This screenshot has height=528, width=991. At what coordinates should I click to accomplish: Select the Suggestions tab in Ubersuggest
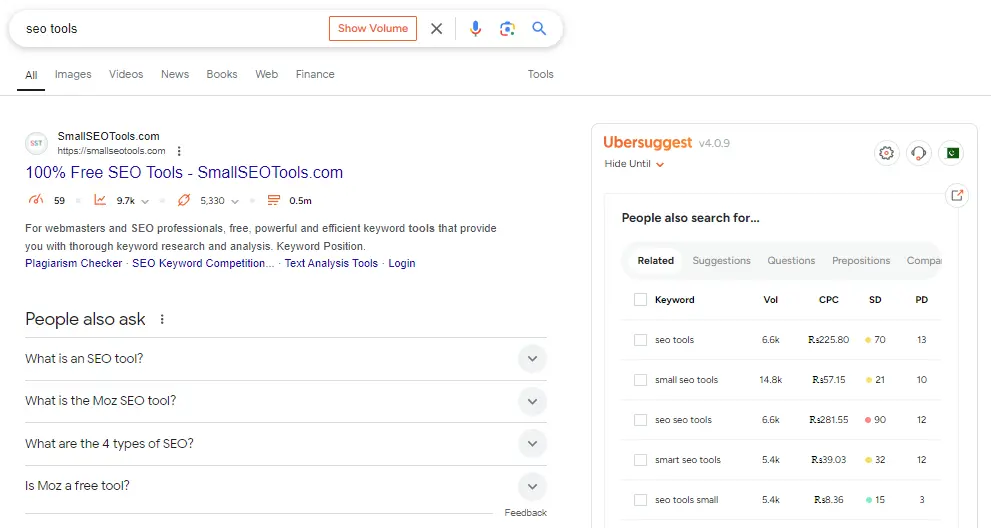pos(721,261)
